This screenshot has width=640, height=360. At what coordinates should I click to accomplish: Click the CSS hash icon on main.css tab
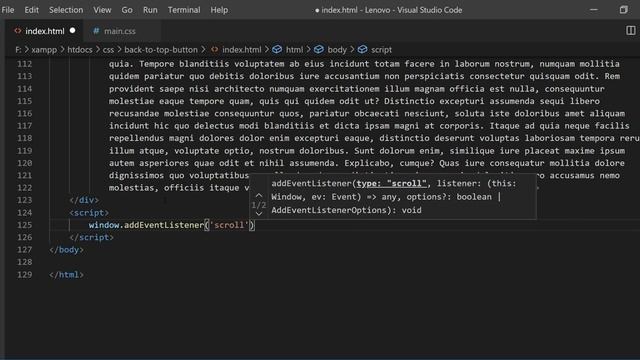96,31
